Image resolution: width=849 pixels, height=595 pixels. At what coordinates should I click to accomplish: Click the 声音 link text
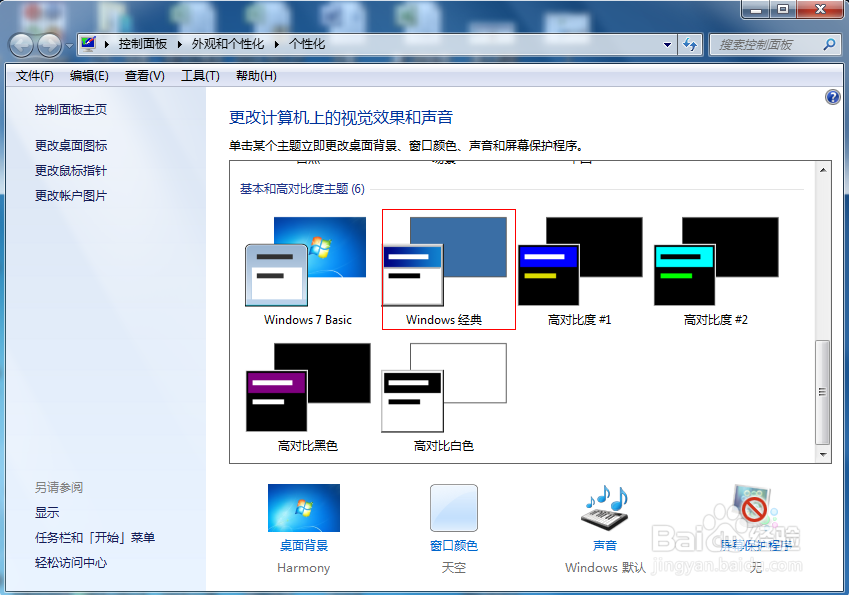click(605, 545)
